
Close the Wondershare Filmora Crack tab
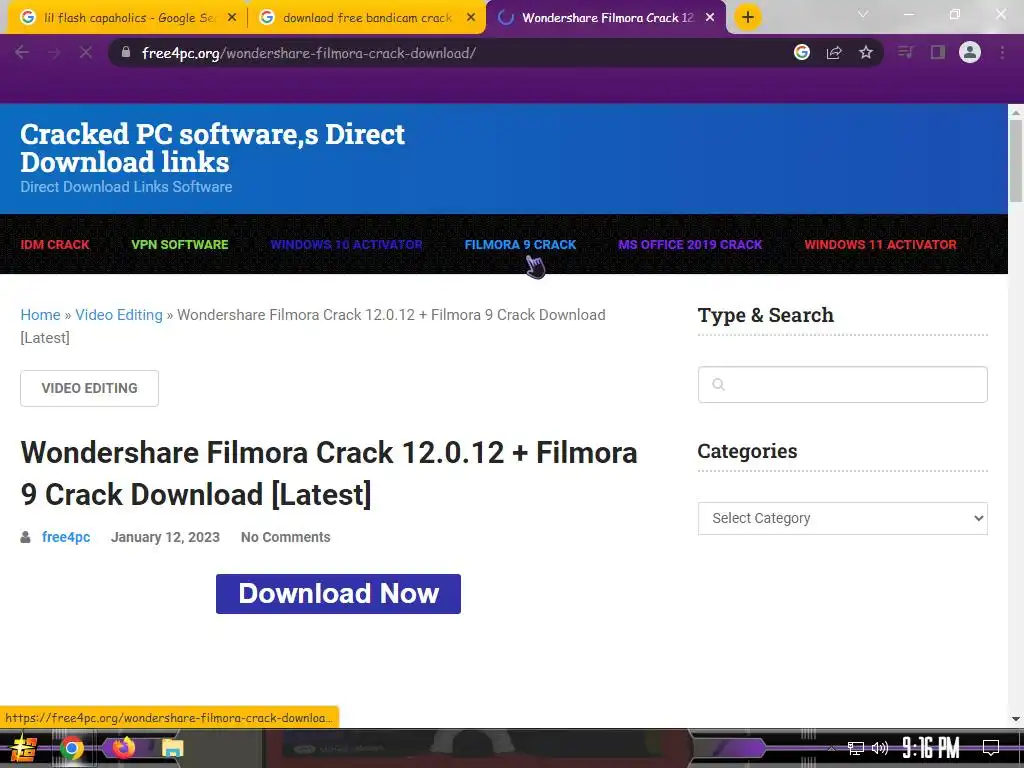(710, 18)
